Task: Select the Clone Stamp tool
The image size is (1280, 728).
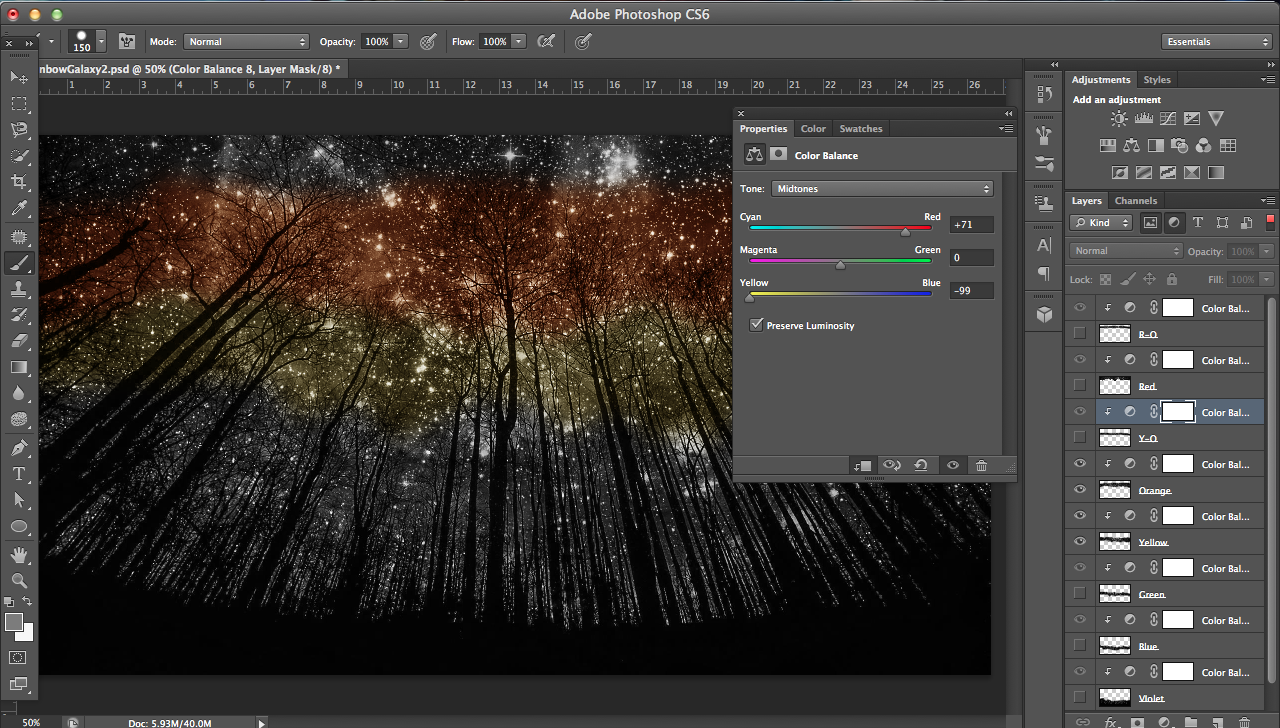Action: click(19, 288)
